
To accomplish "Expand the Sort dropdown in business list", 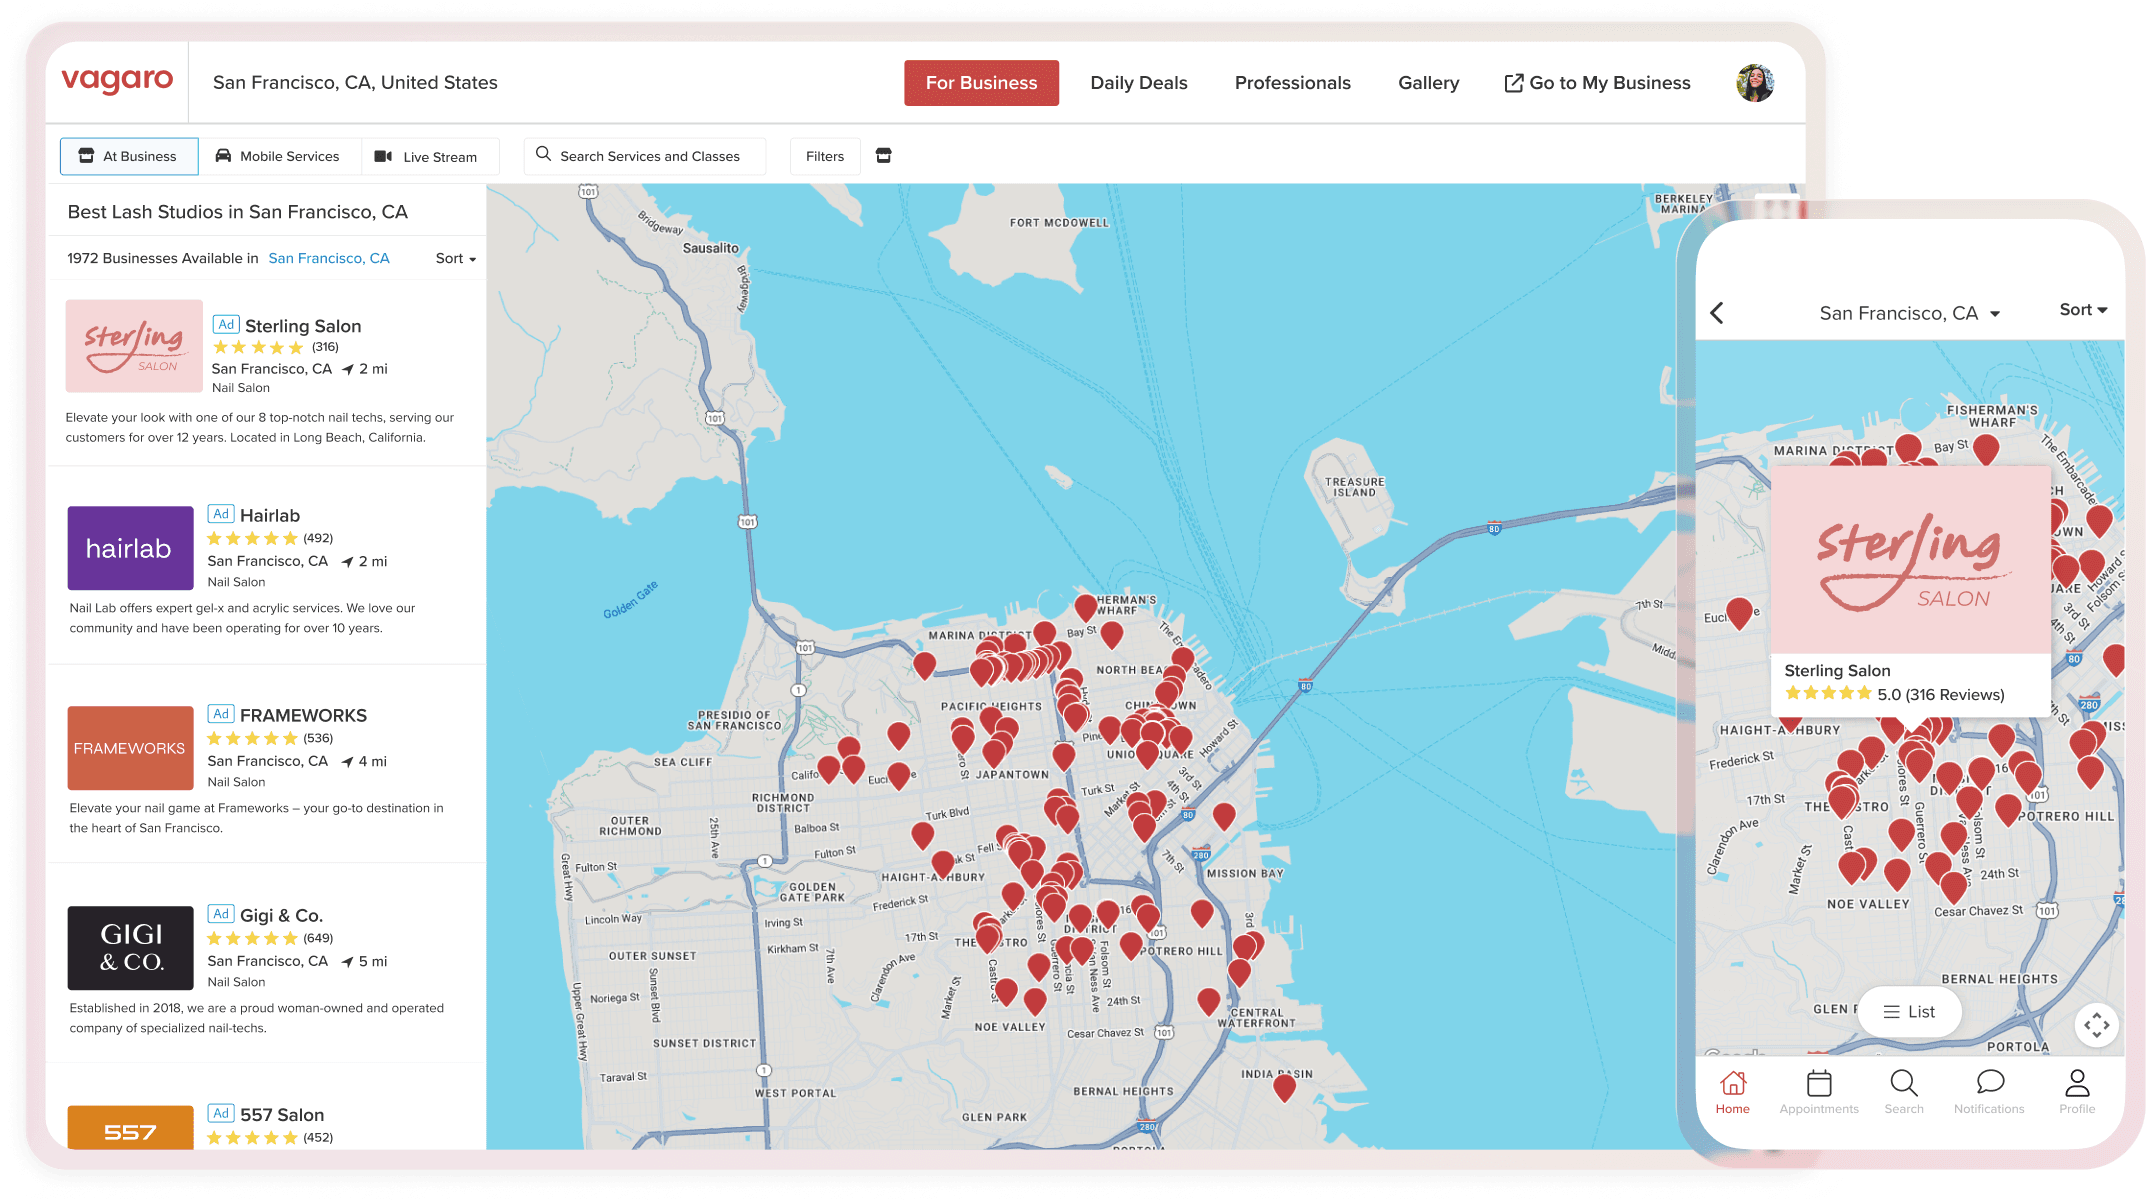I will (x=455, y=258).
